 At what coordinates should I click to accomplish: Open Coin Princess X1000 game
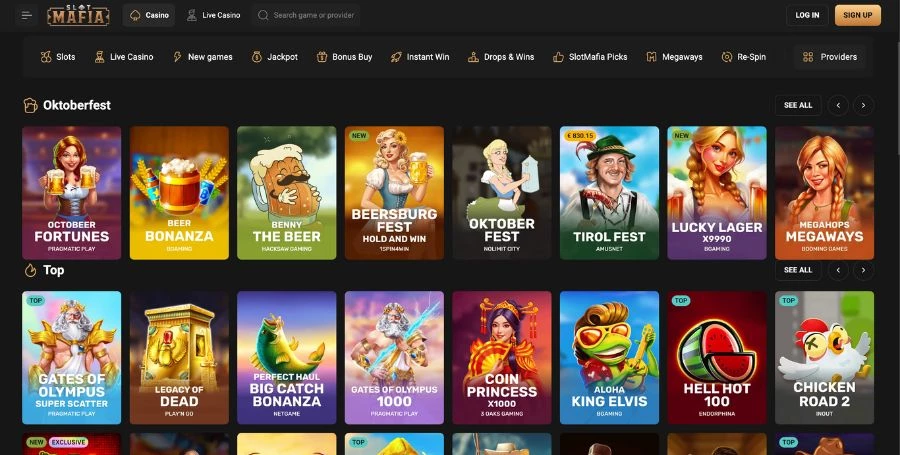[x=502, y=357]
